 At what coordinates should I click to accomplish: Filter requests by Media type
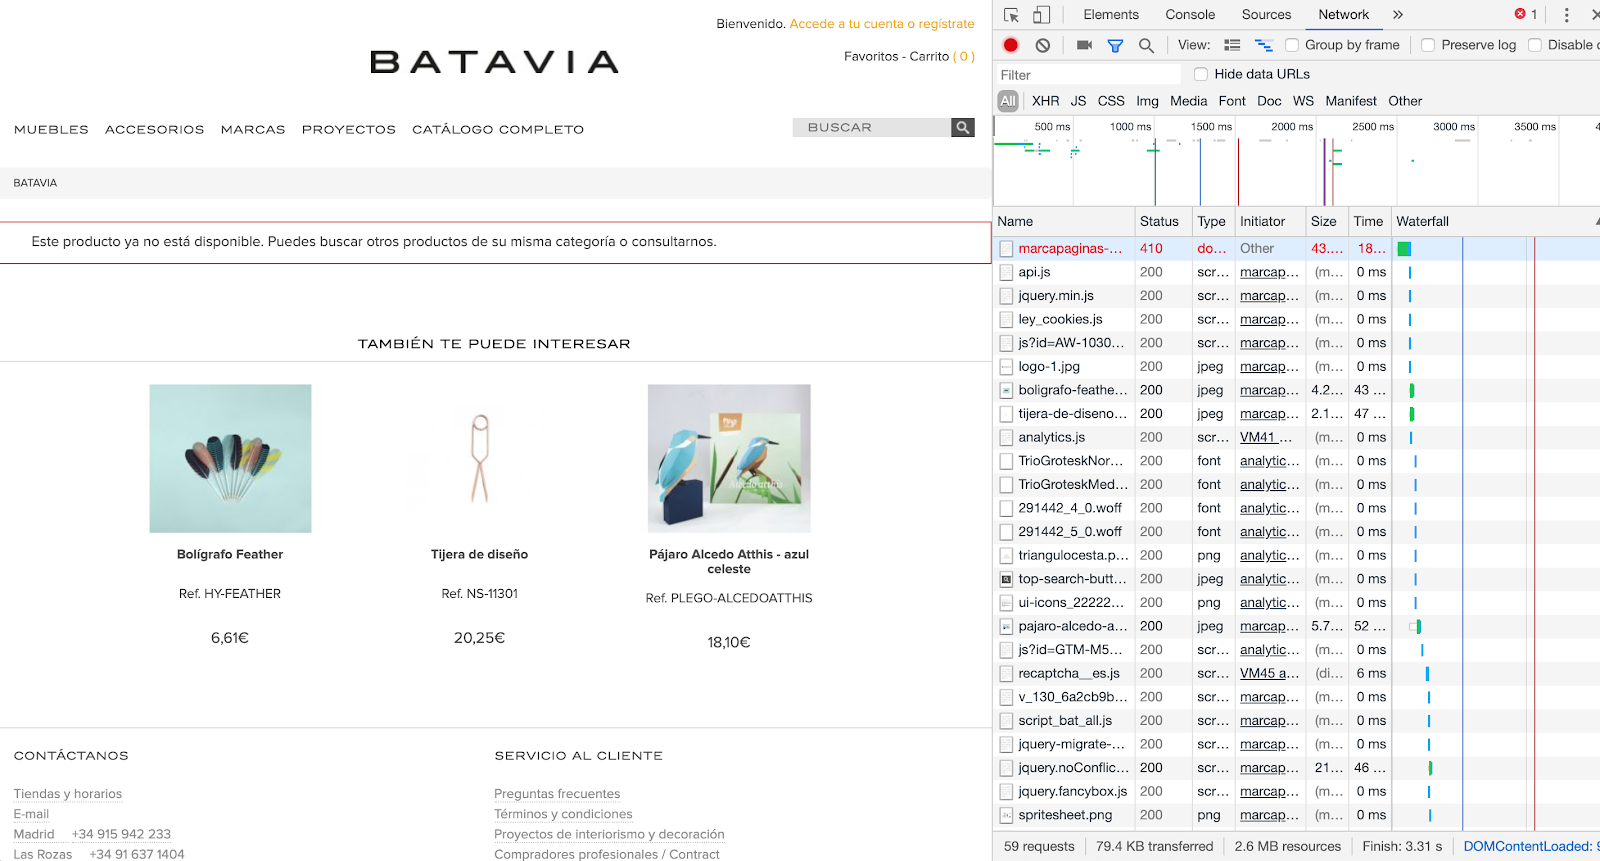click(1188, 101)
